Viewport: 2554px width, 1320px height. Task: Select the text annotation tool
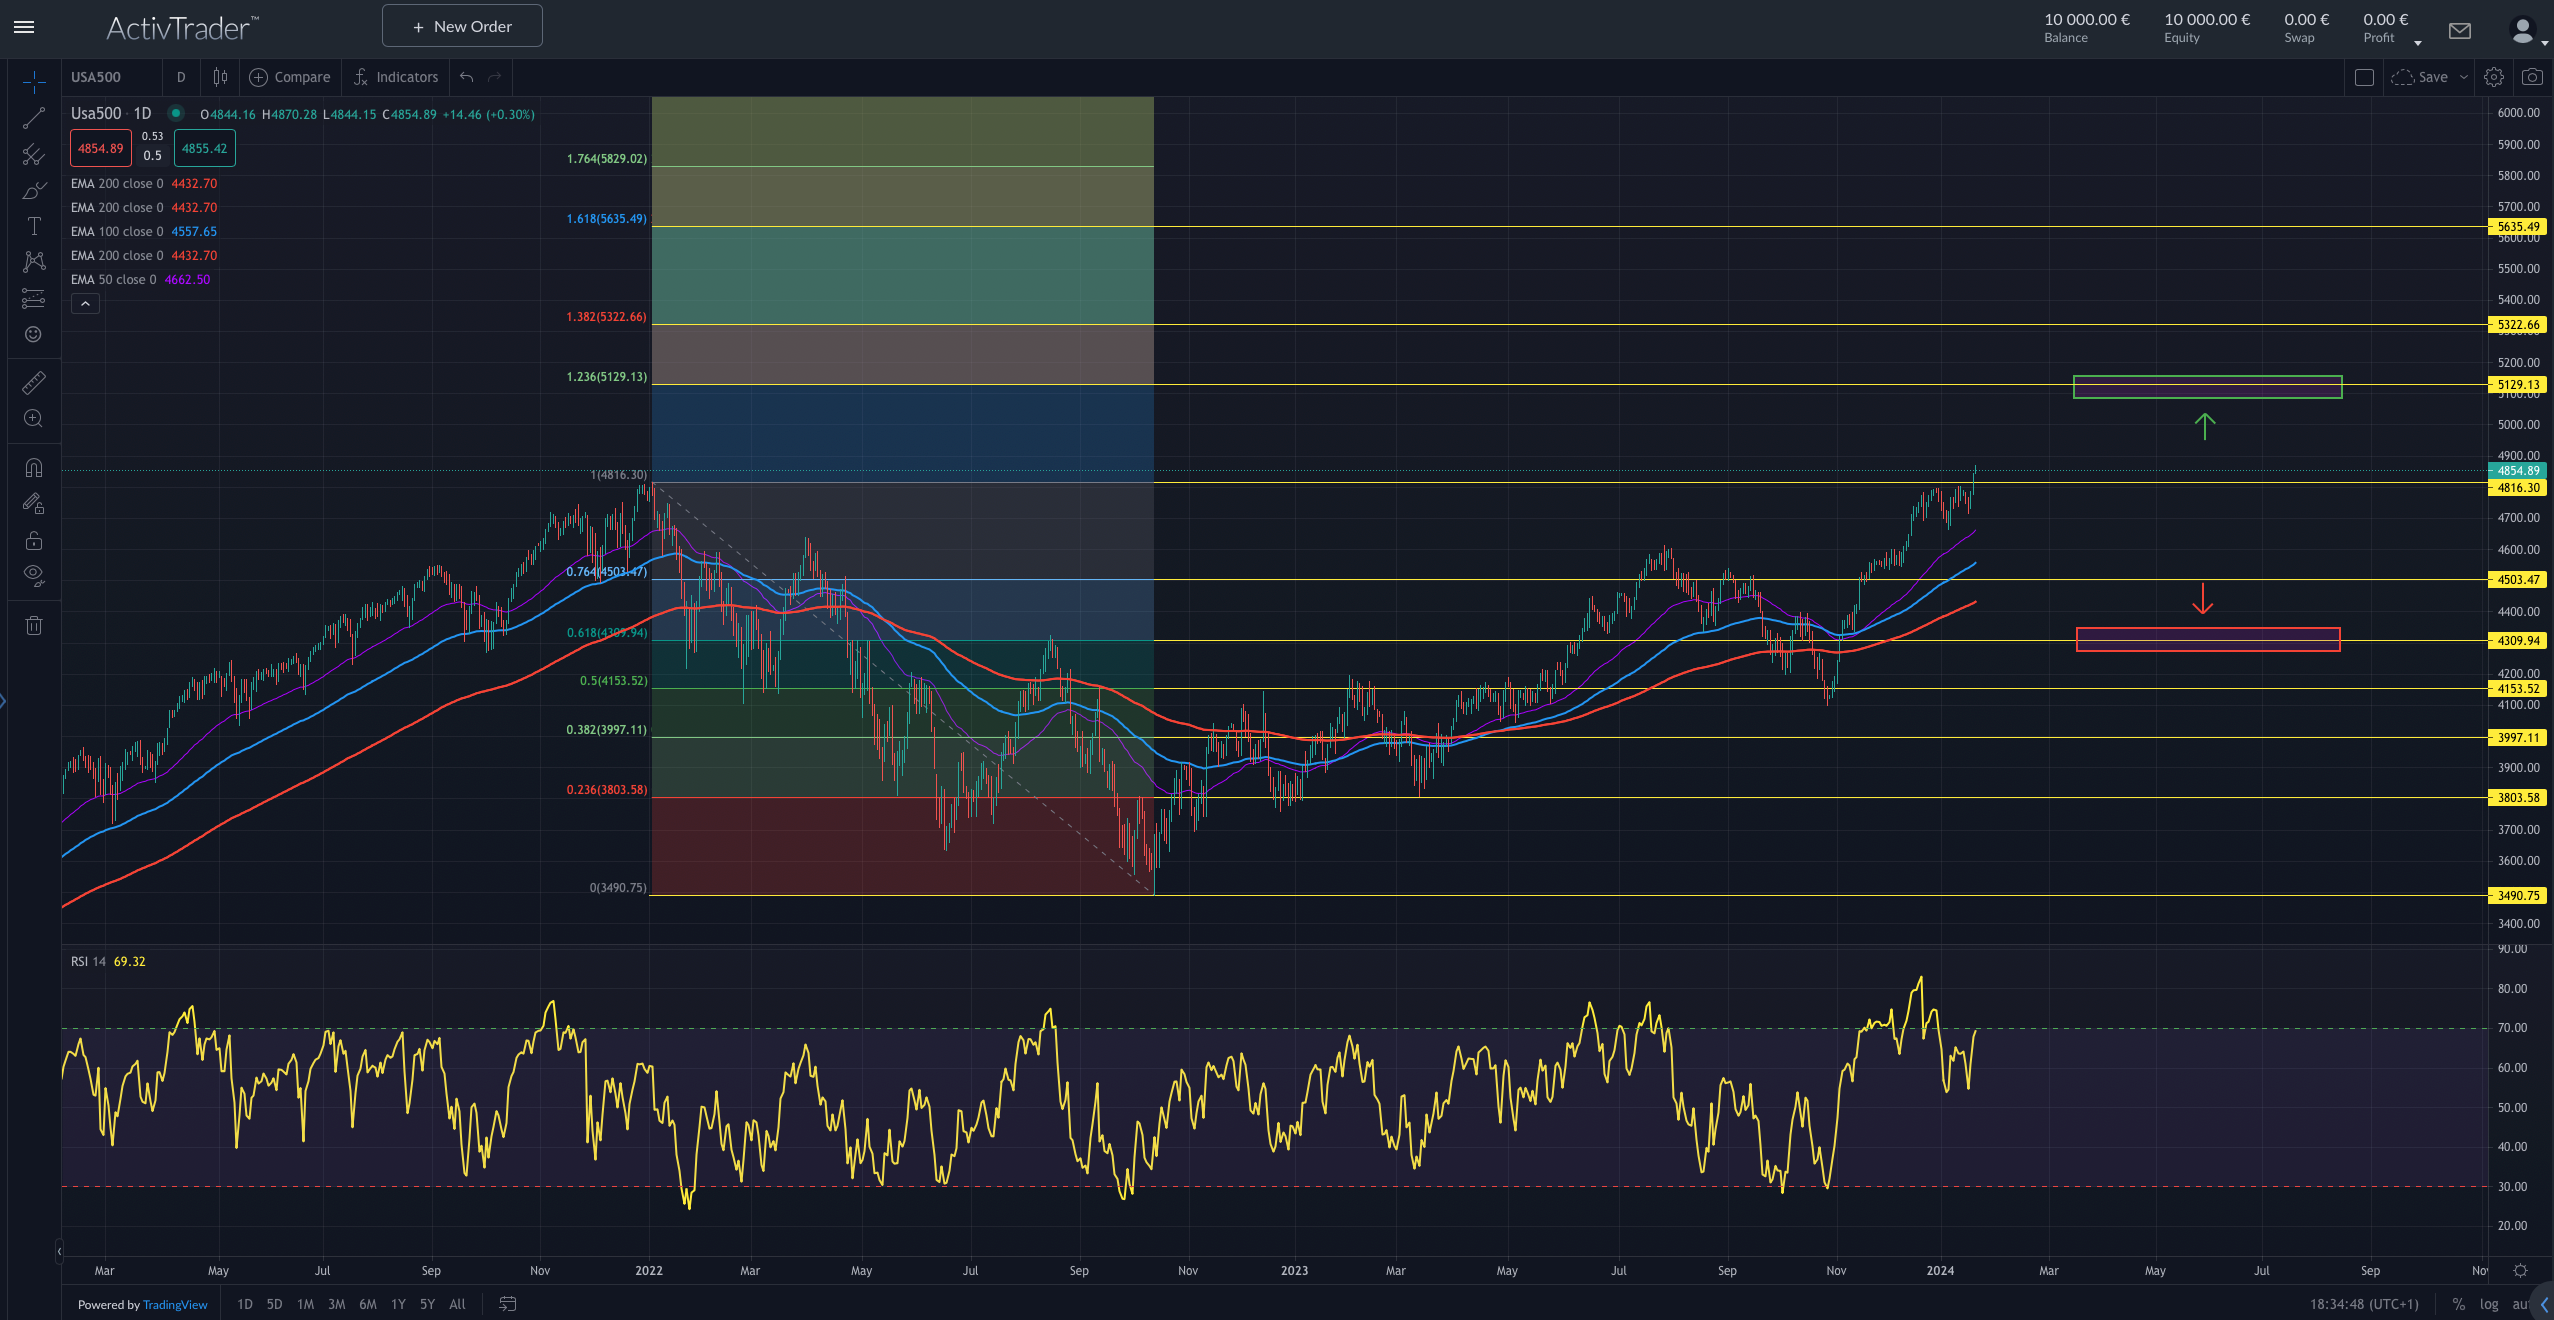[33, 226]
